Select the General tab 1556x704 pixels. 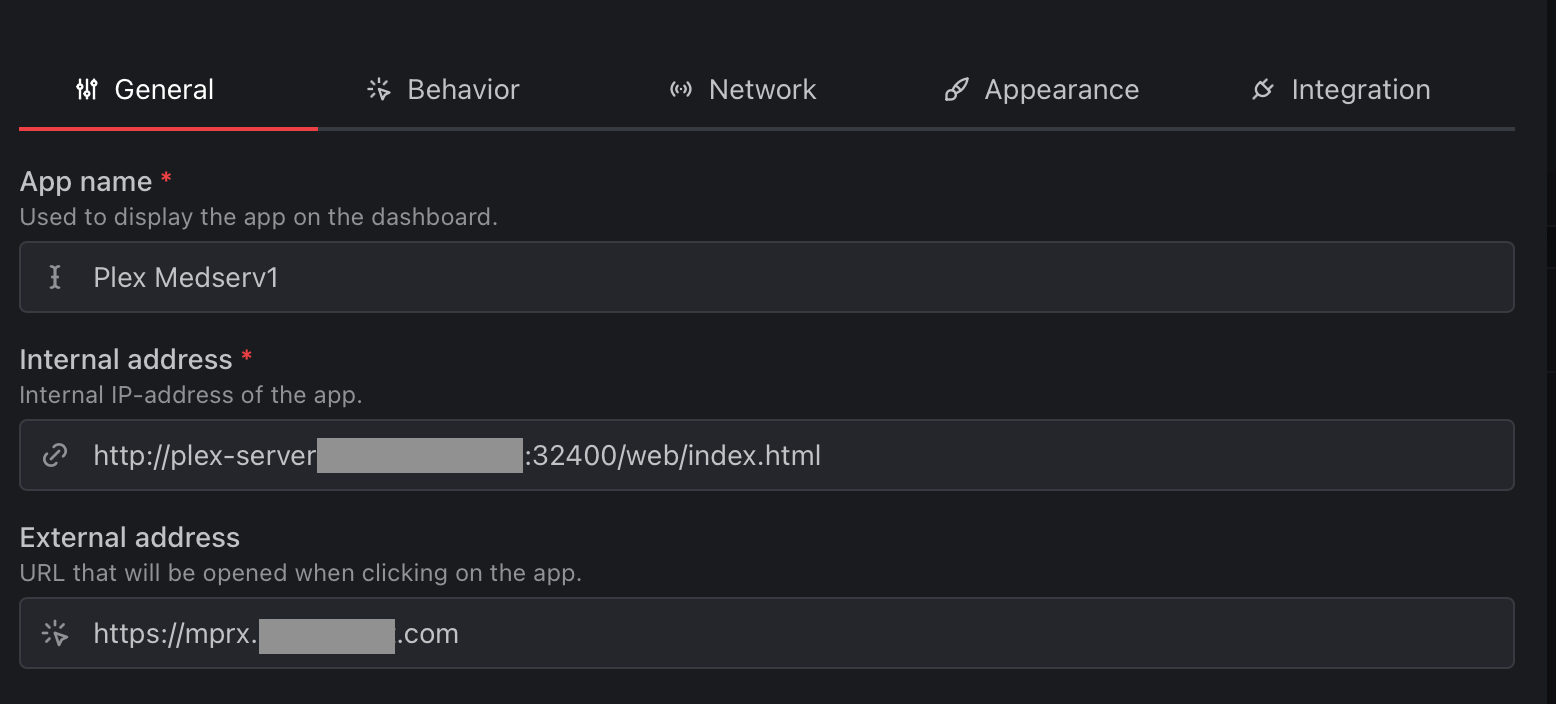click(164, 89)
